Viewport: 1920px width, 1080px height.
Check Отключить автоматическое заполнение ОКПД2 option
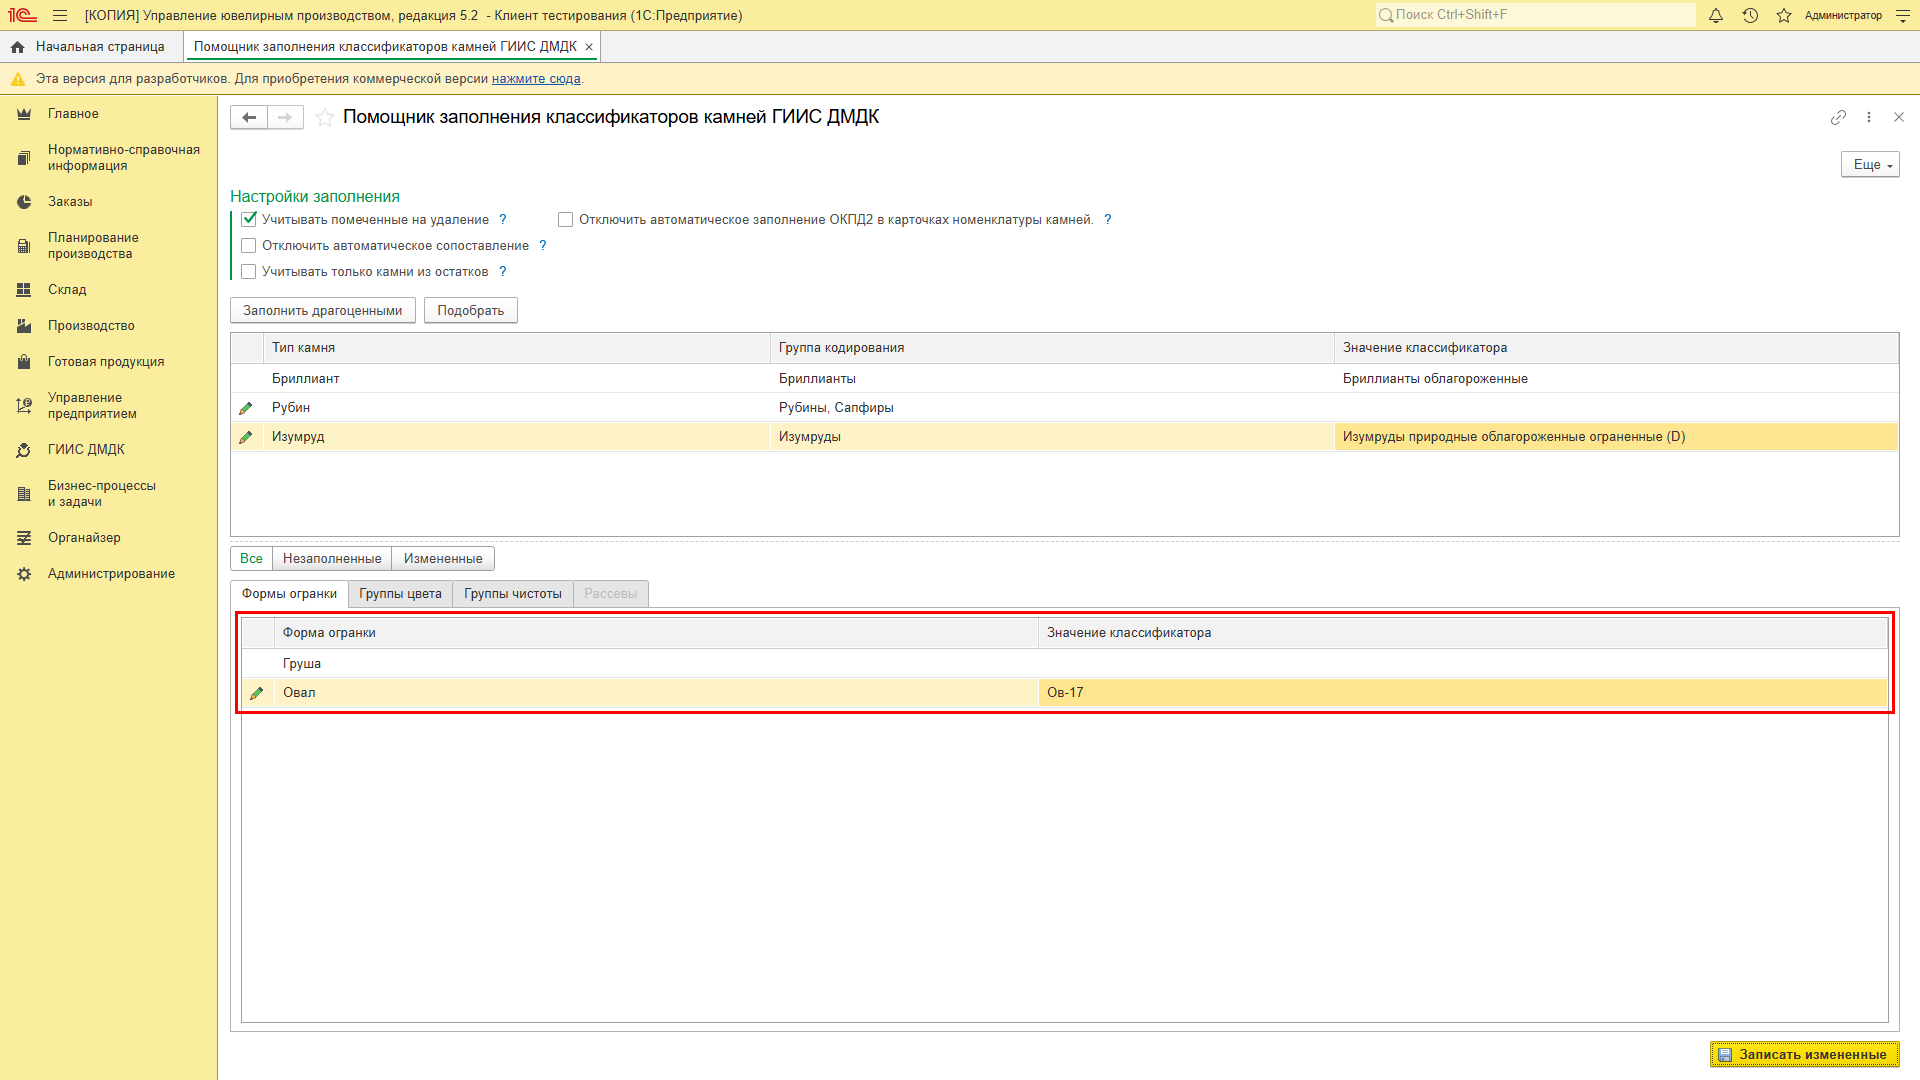tap(565, 219)
